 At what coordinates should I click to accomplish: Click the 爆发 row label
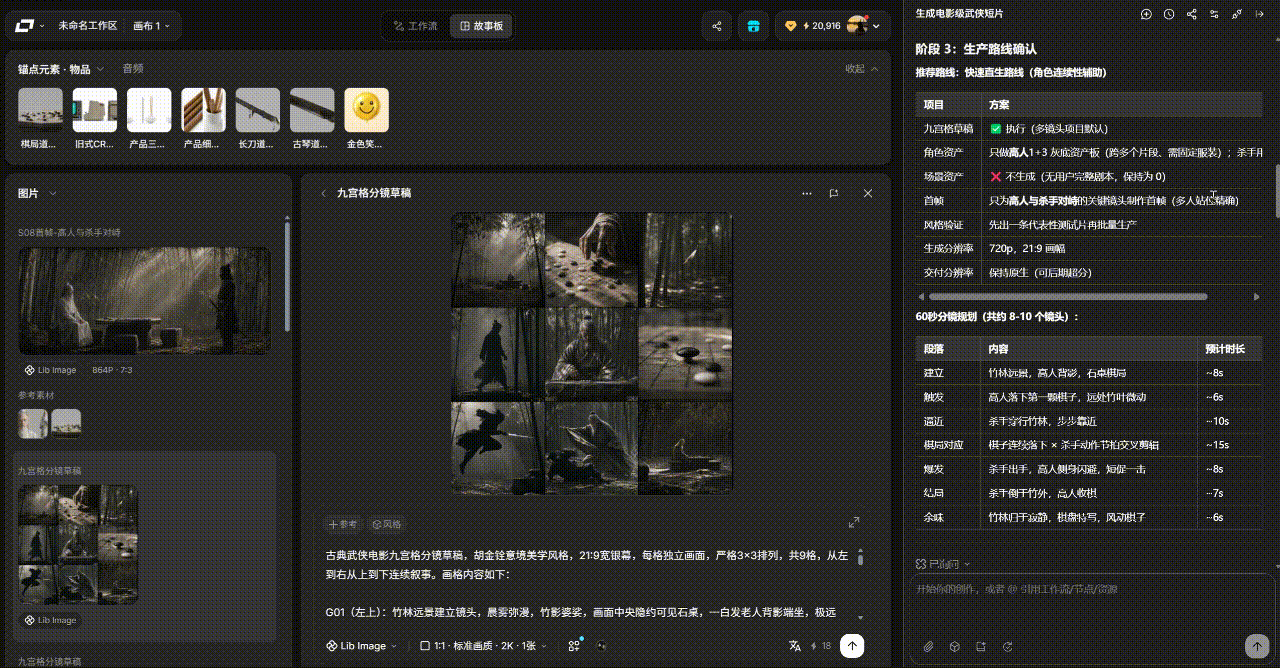pyautogui.click(x=934, y=469)
